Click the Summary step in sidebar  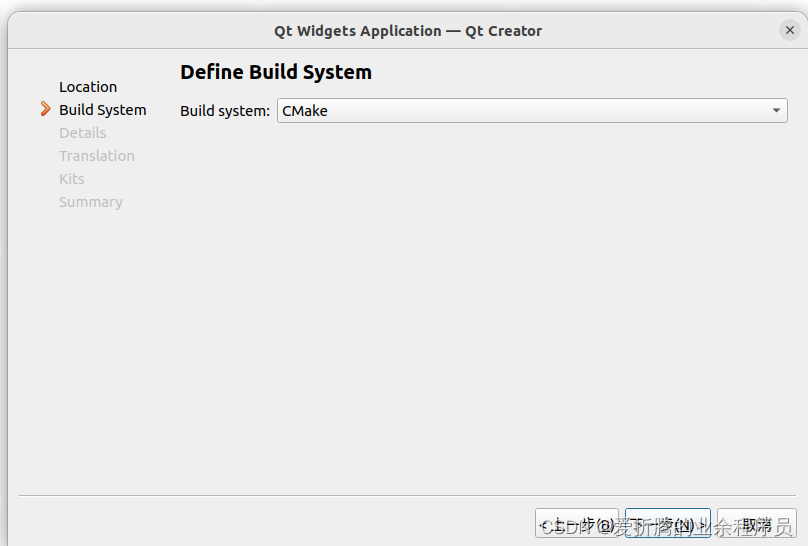(x=91, y=202)
